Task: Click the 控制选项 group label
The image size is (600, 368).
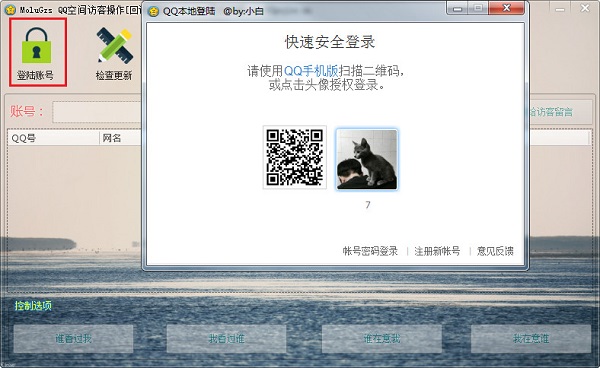Action: pyautogui.click(x=33, y=305)
